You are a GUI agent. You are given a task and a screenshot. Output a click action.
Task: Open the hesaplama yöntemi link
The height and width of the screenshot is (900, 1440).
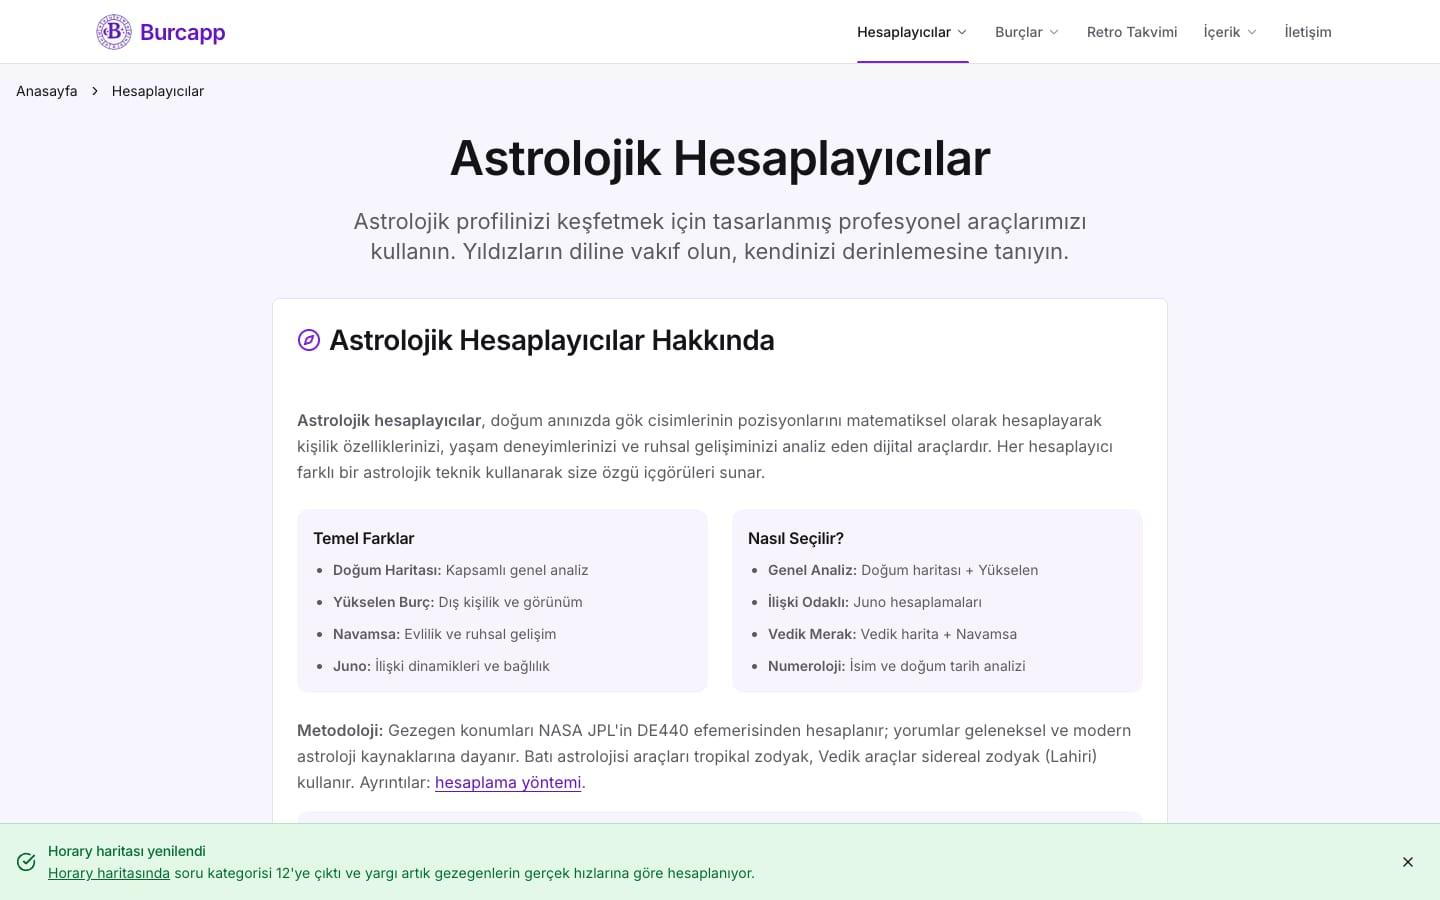pyautogui.click(x=508, y=782)
